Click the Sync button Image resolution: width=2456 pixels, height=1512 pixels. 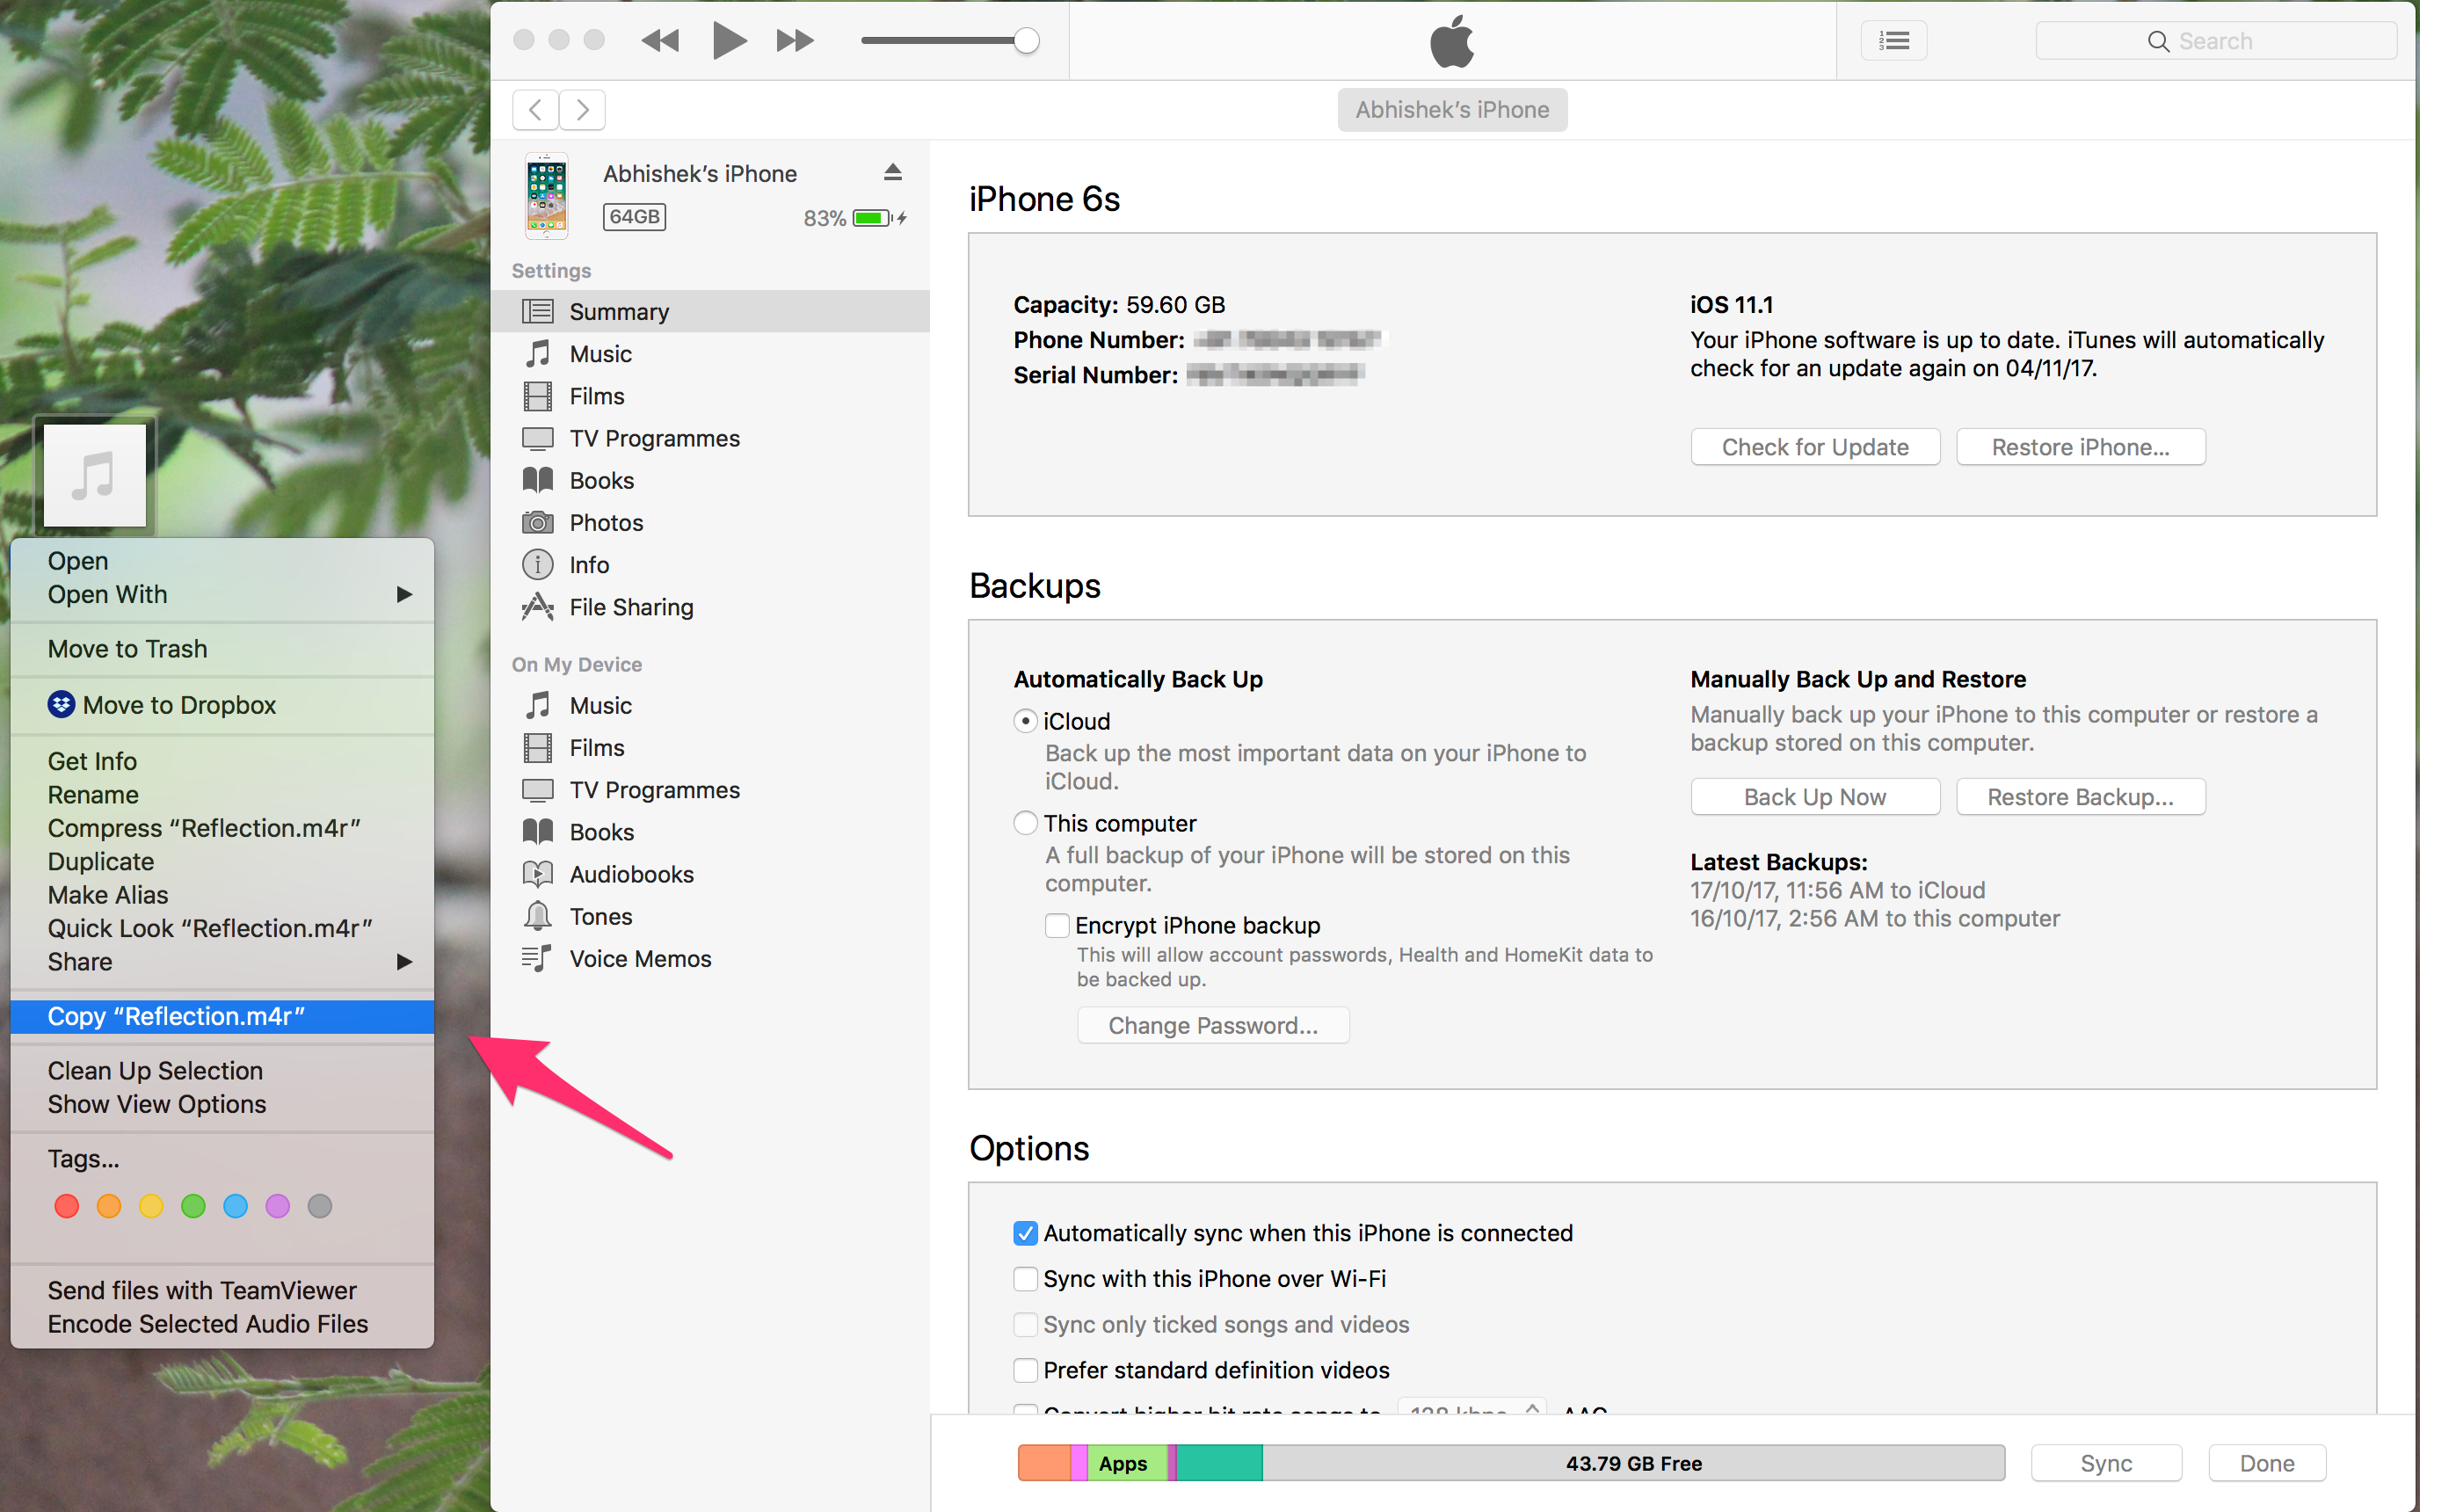pyautogui.click(x=2106, y=1463)
